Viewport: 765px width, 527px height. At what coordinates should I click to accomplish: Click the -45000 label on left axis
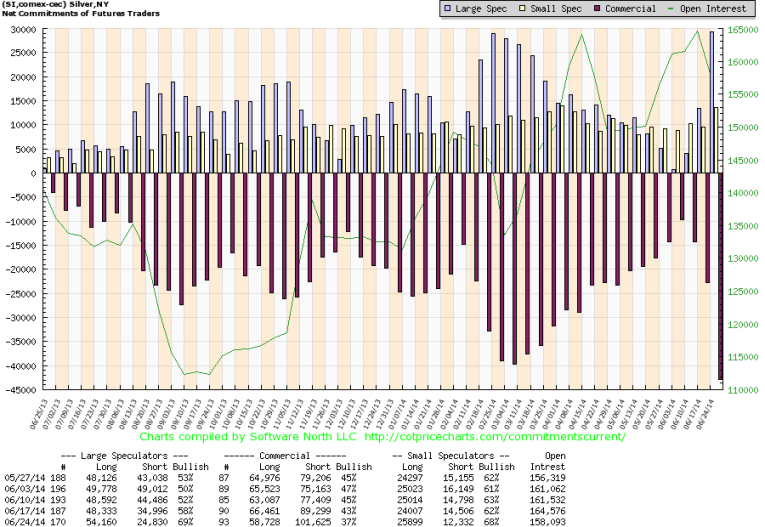point(17,391)
